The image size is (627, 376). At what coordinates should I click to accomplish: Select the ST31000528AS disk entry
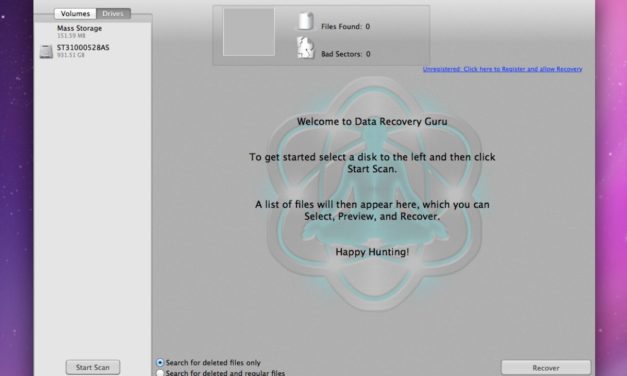click(x=93, y=51)
